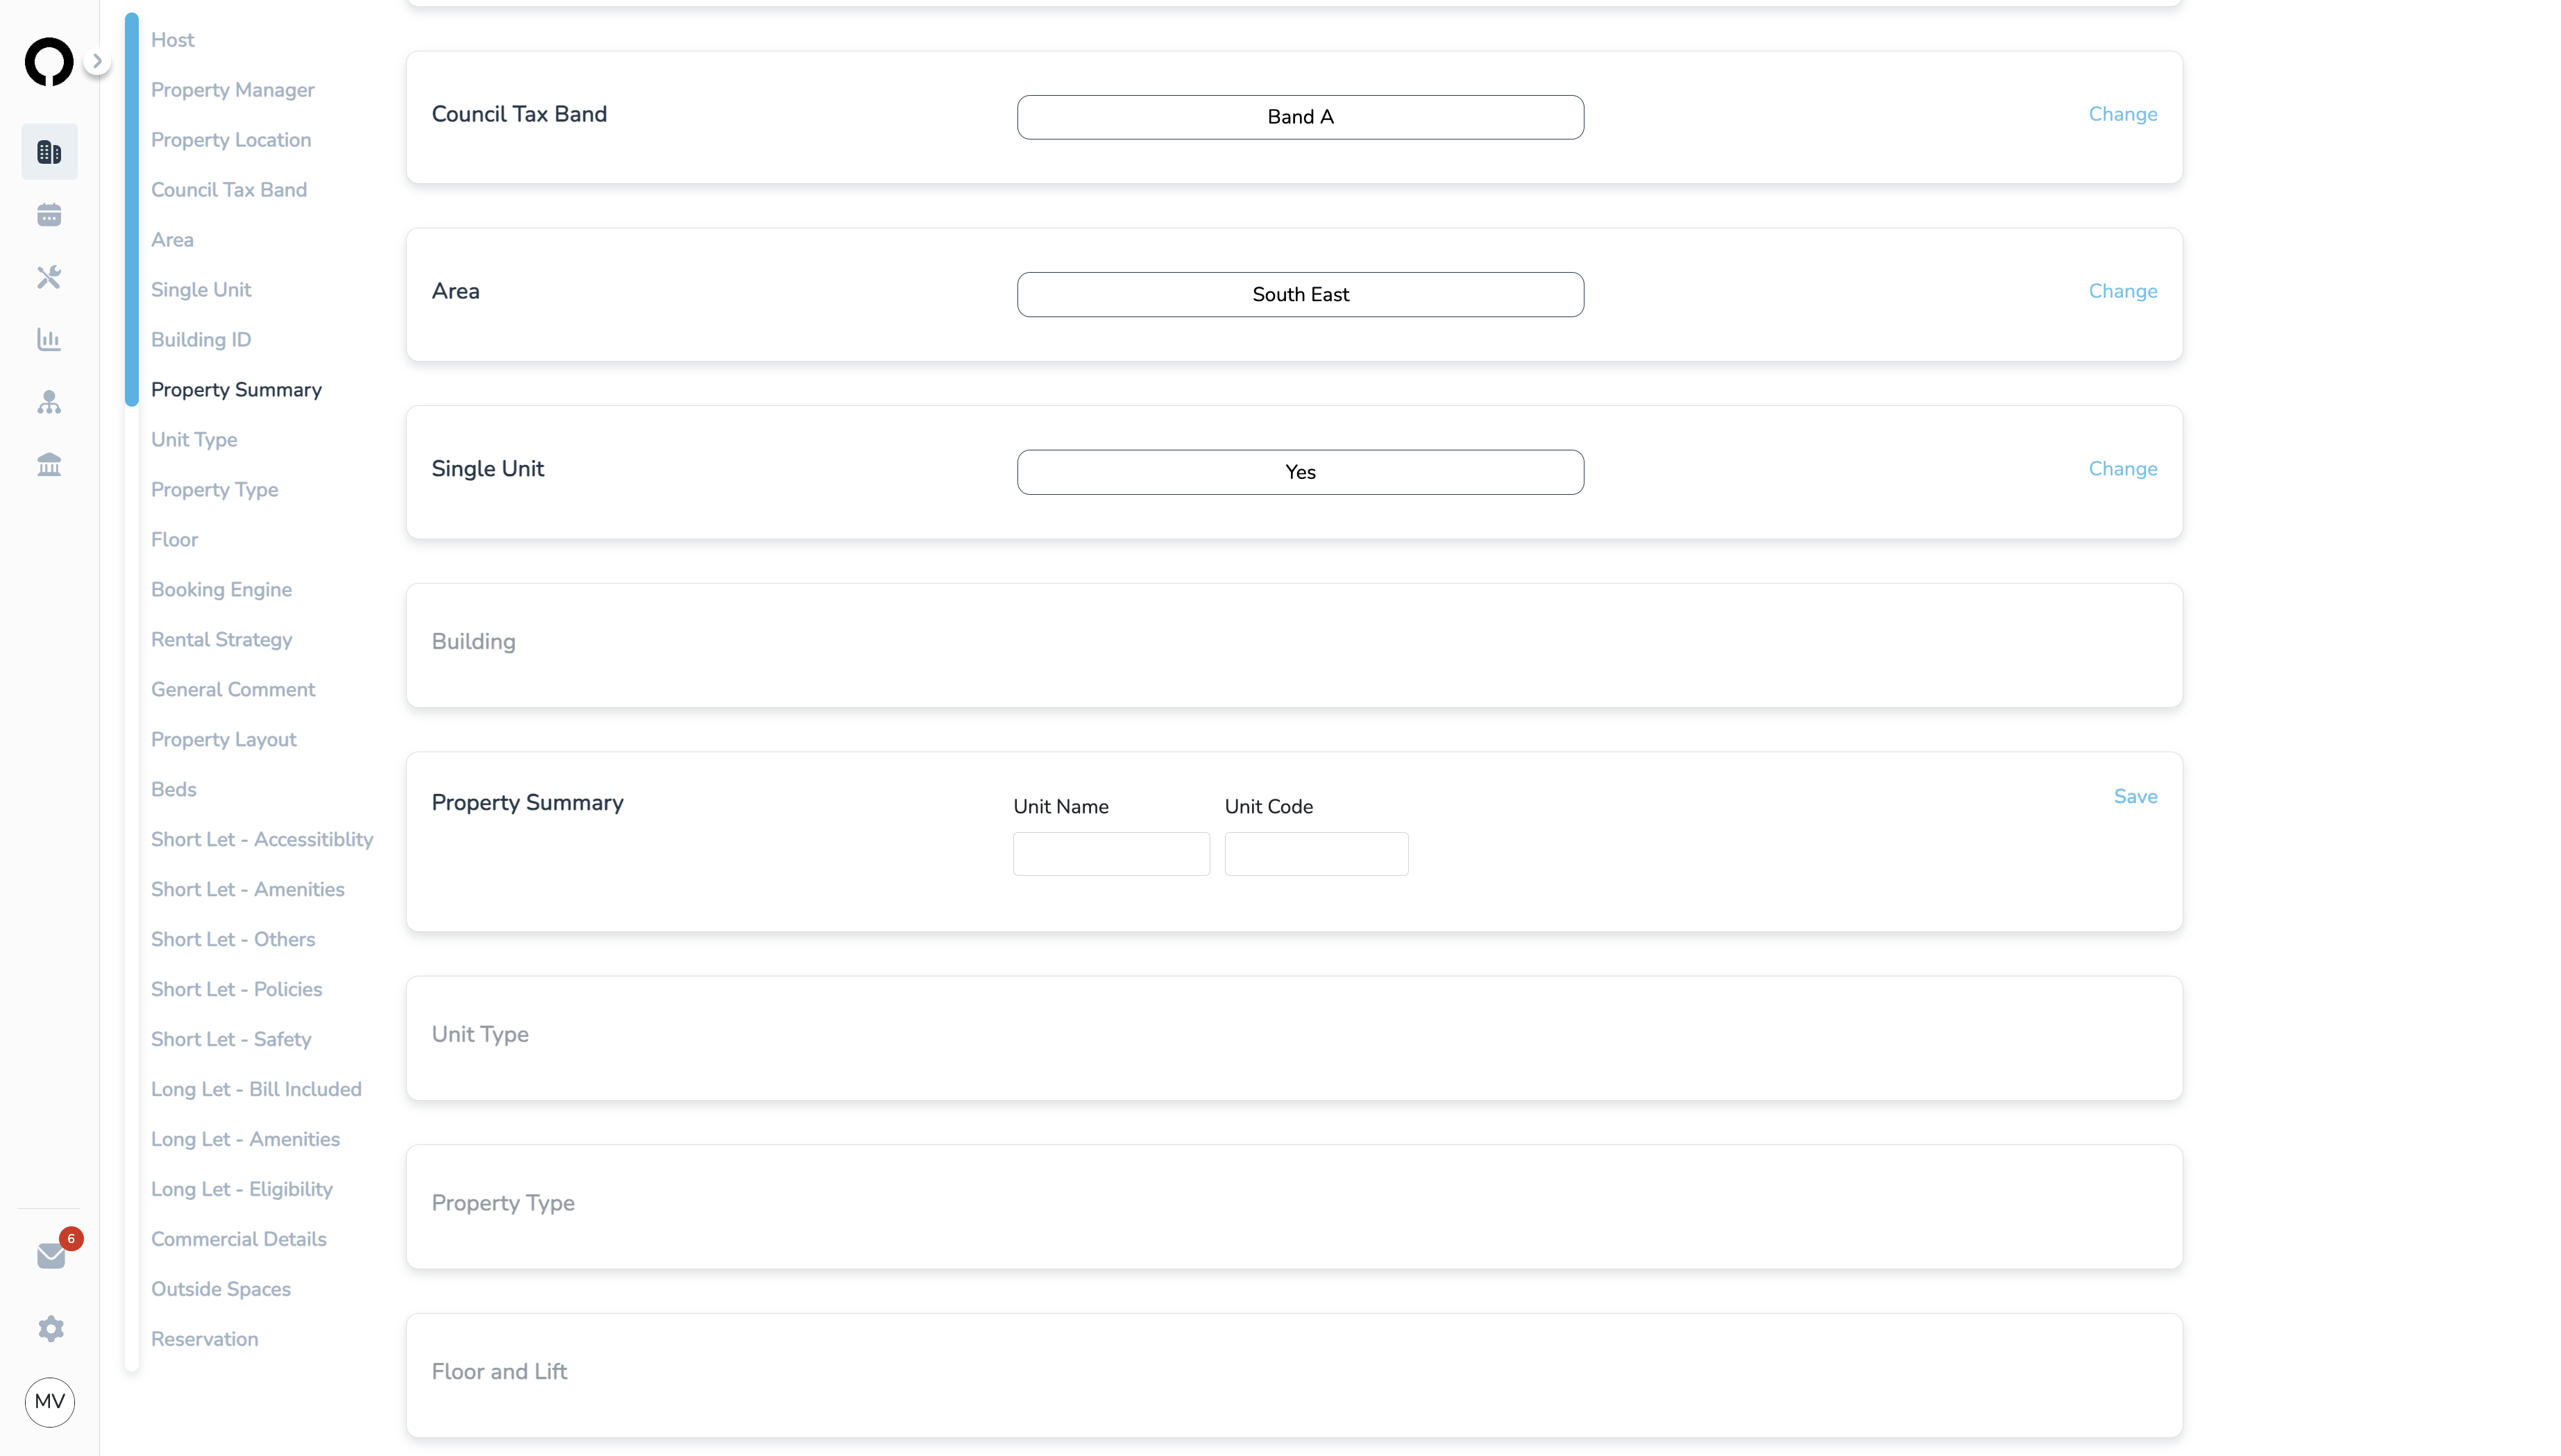Go to Short Let - Amenities
The height and width of the screenshot is (1456, 2561).
coord(247,890)
